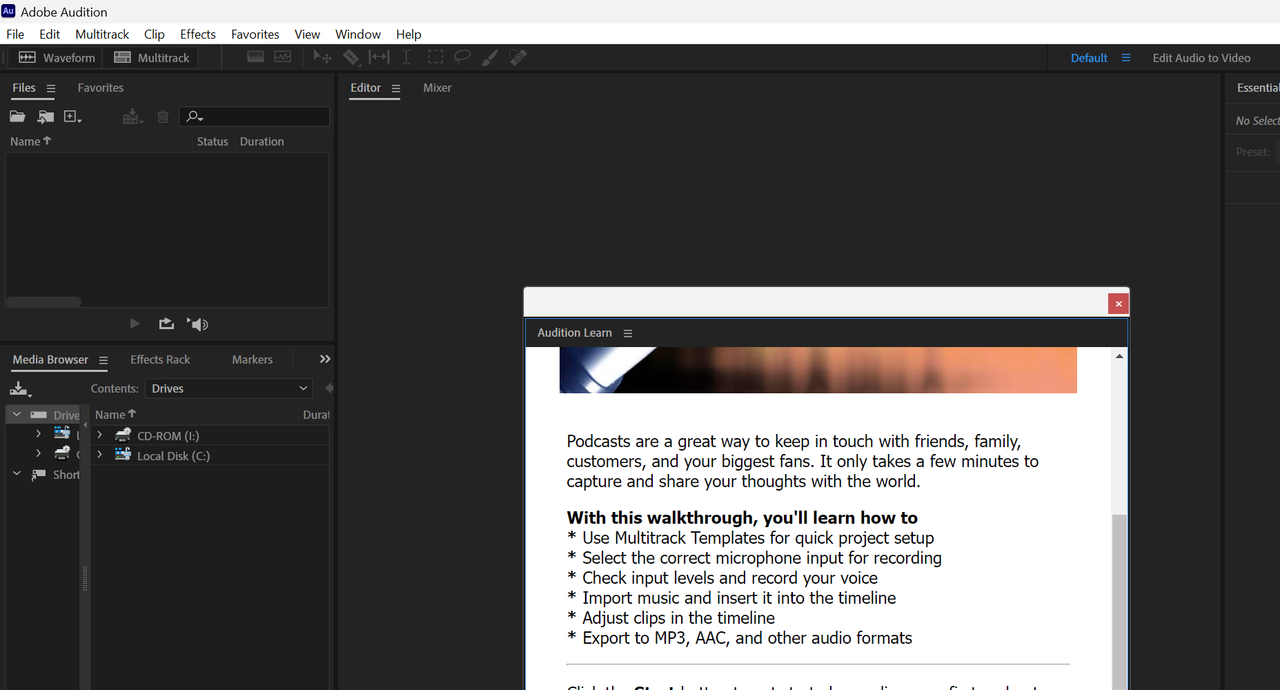Viewport: 1280px width, 690px height.
Task: Open the View menu
Action: [x=307, y=34]
